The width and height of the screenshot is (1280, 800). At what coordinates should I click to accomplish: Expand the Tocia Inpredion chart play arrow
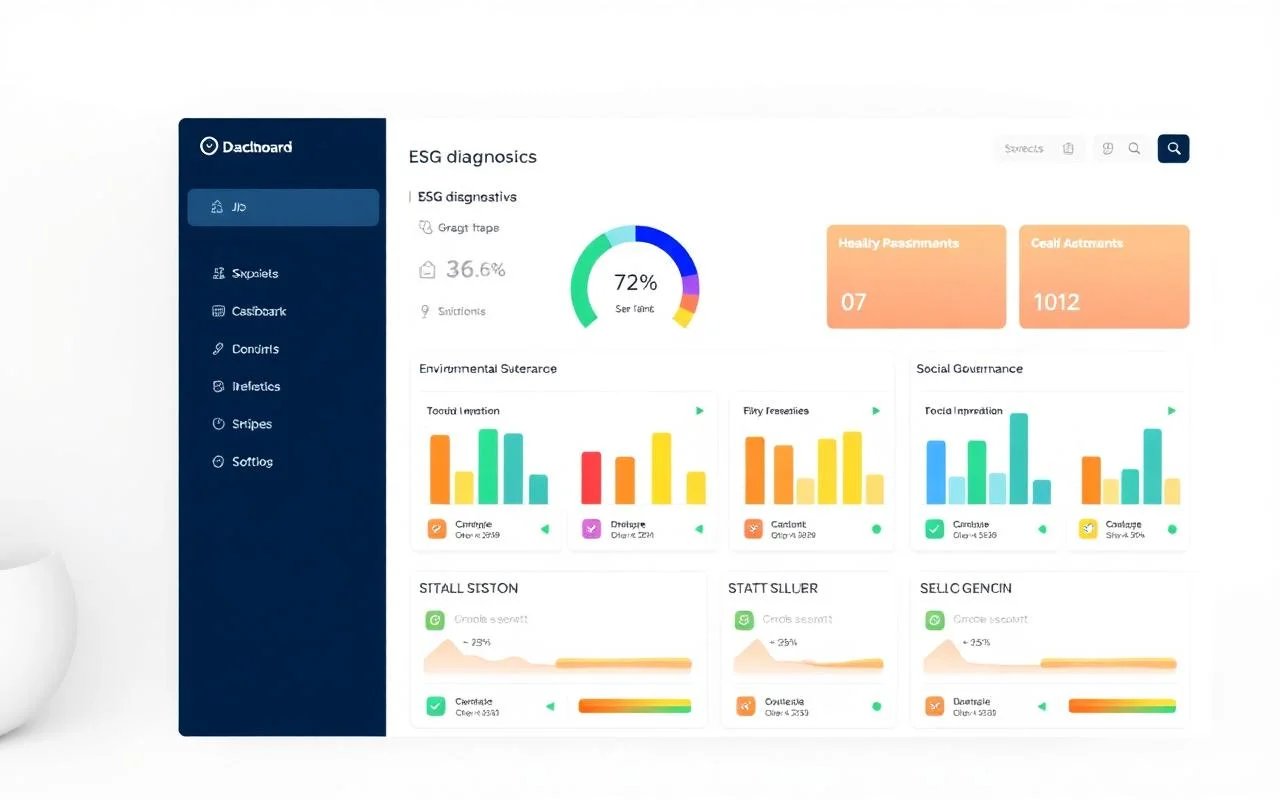pos(1172,411)
